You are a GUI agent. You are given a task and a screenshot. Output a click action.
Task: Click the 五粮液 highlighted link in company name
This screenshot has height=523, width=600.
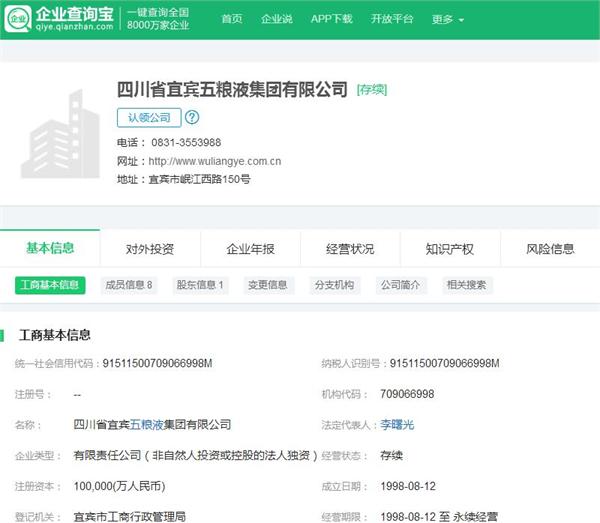tap(147, 425)
